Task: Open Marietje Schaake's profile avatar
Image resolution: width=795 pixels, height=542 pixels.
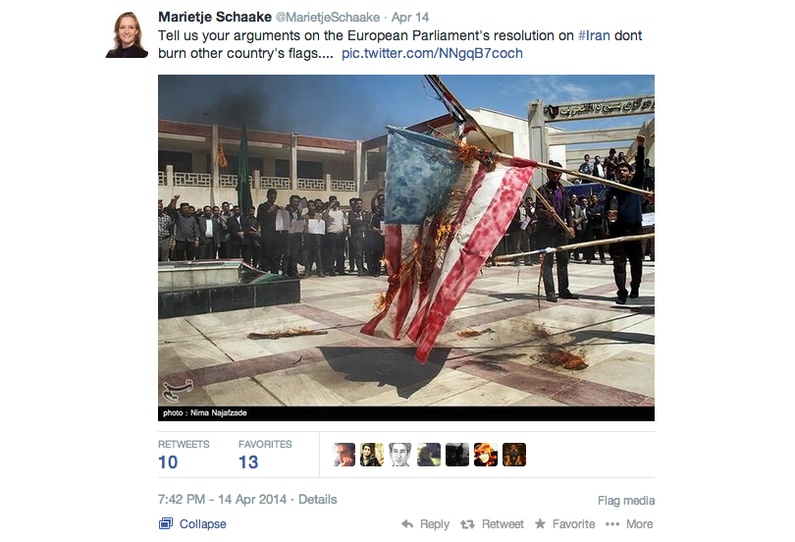Action: 127,35
